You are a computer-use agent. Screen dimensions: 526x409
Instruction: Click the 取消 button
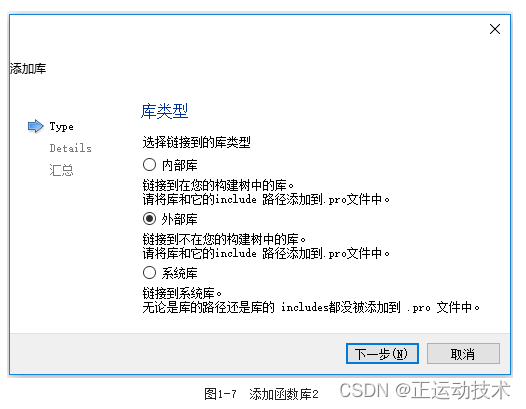[463, 354]
